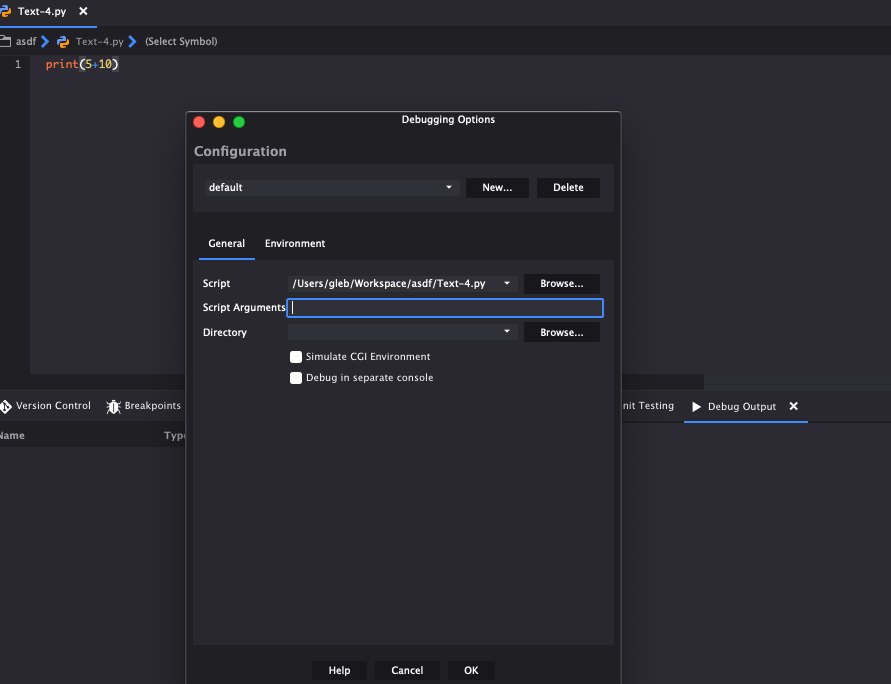Expand the Script path dropdown
Image resolution: width=891 pixels, height=684 pixels.
[507, 284]
